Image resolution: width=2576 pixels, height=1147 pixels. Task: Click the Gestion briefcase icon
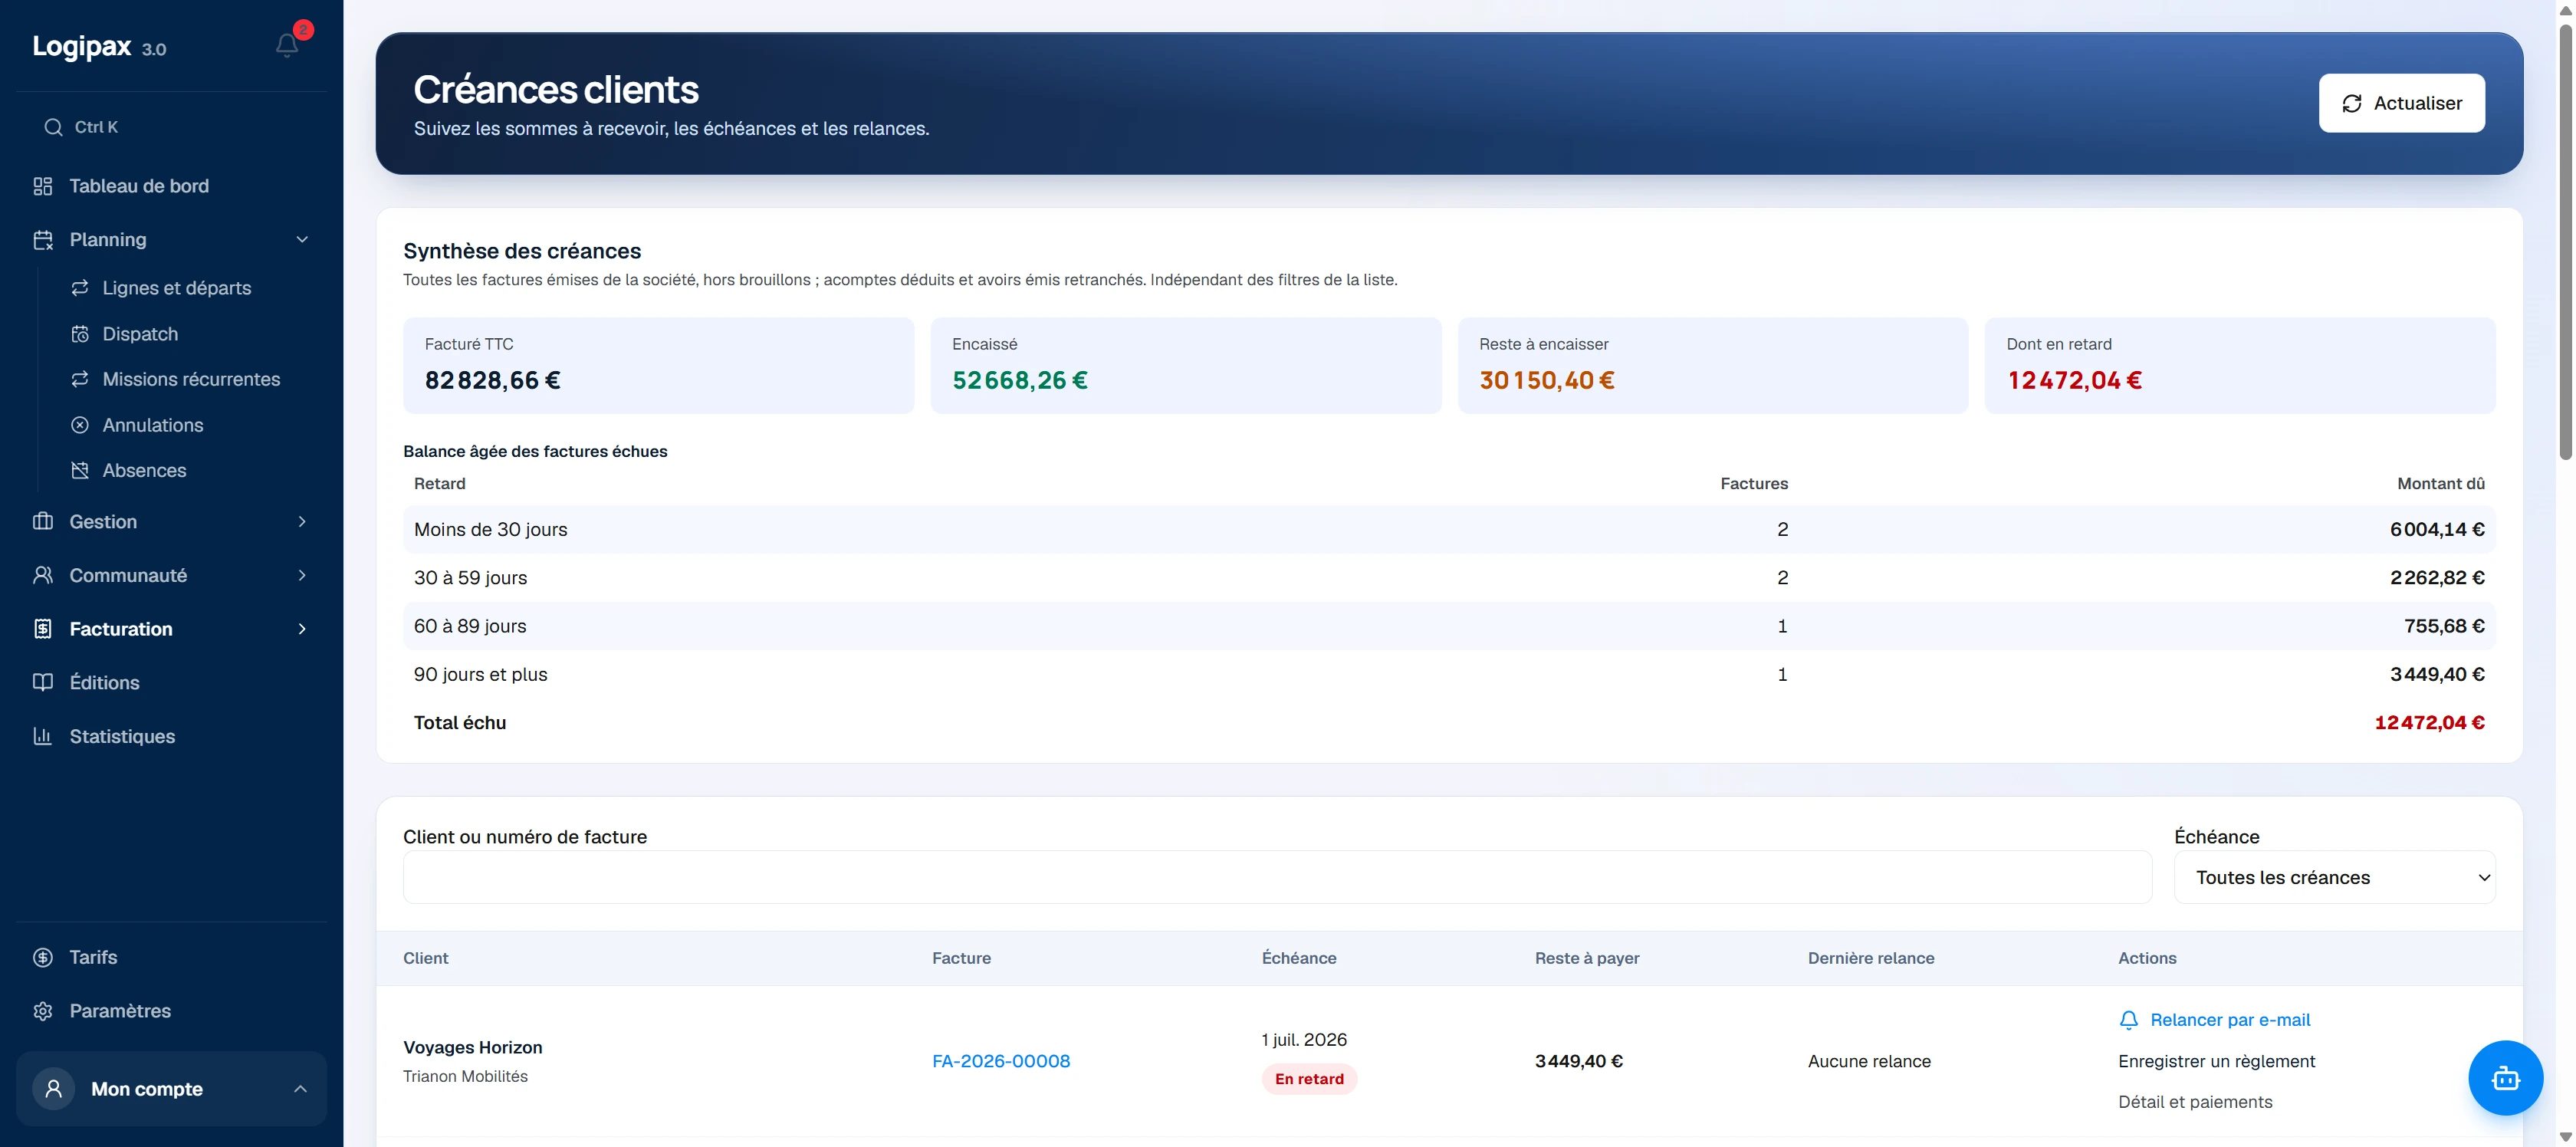coord(43,522)
